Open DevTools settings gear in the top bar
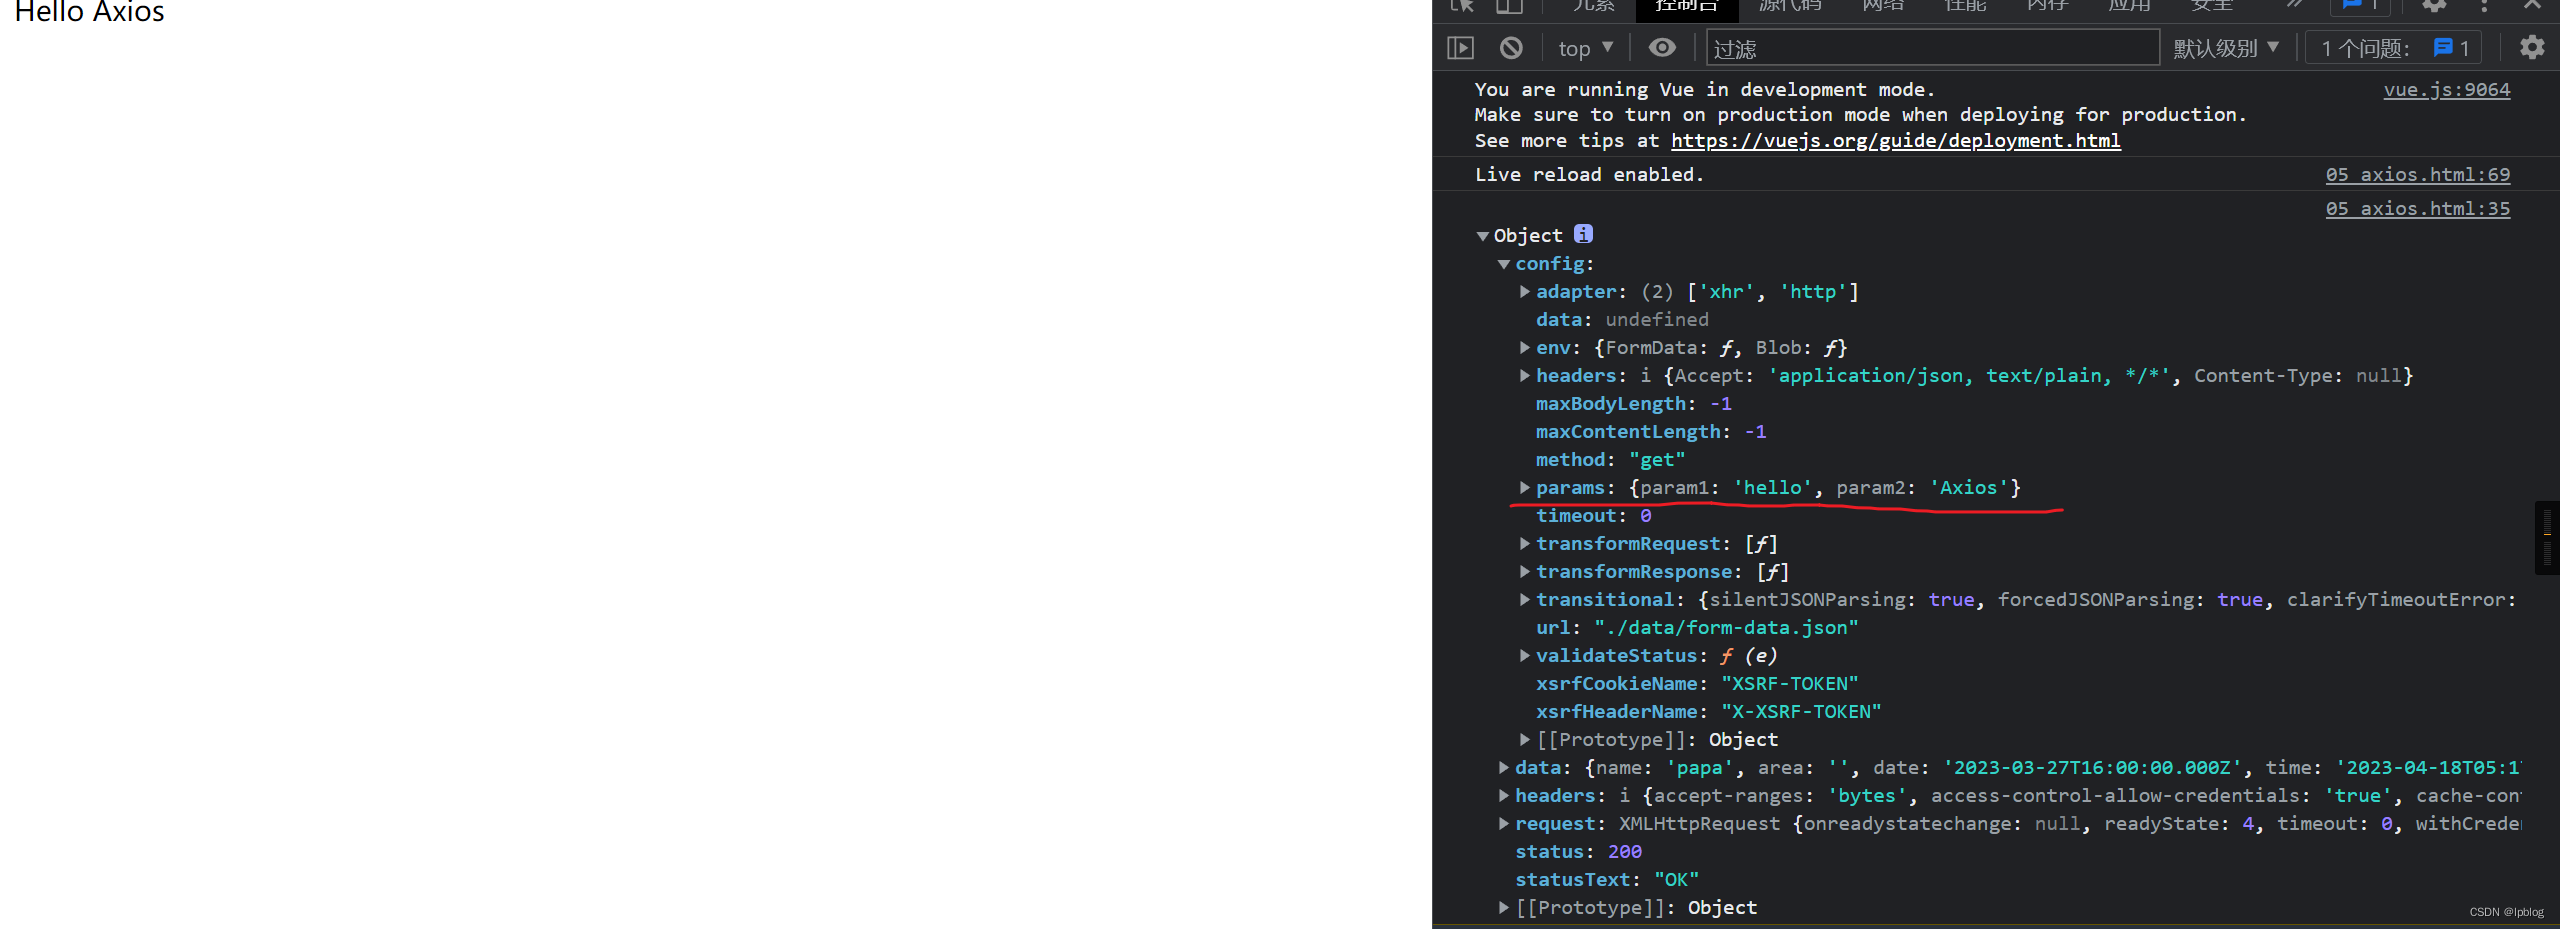Viewport: 2560px width, 929px height. pos(2434,5)
